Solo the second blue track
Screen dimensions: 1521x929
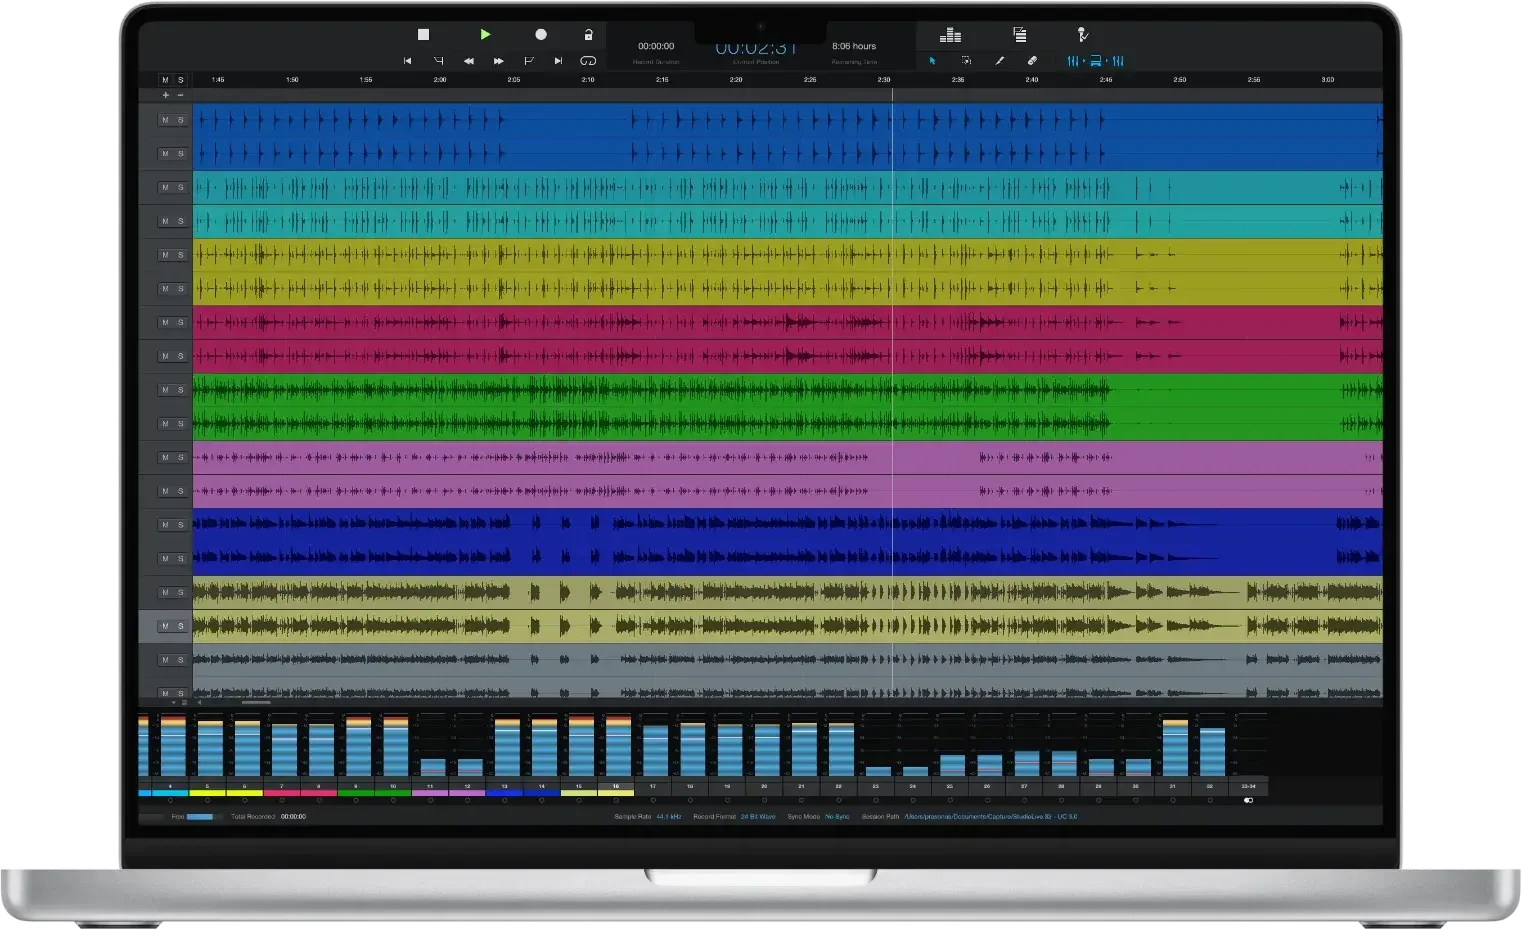(181, 154)
